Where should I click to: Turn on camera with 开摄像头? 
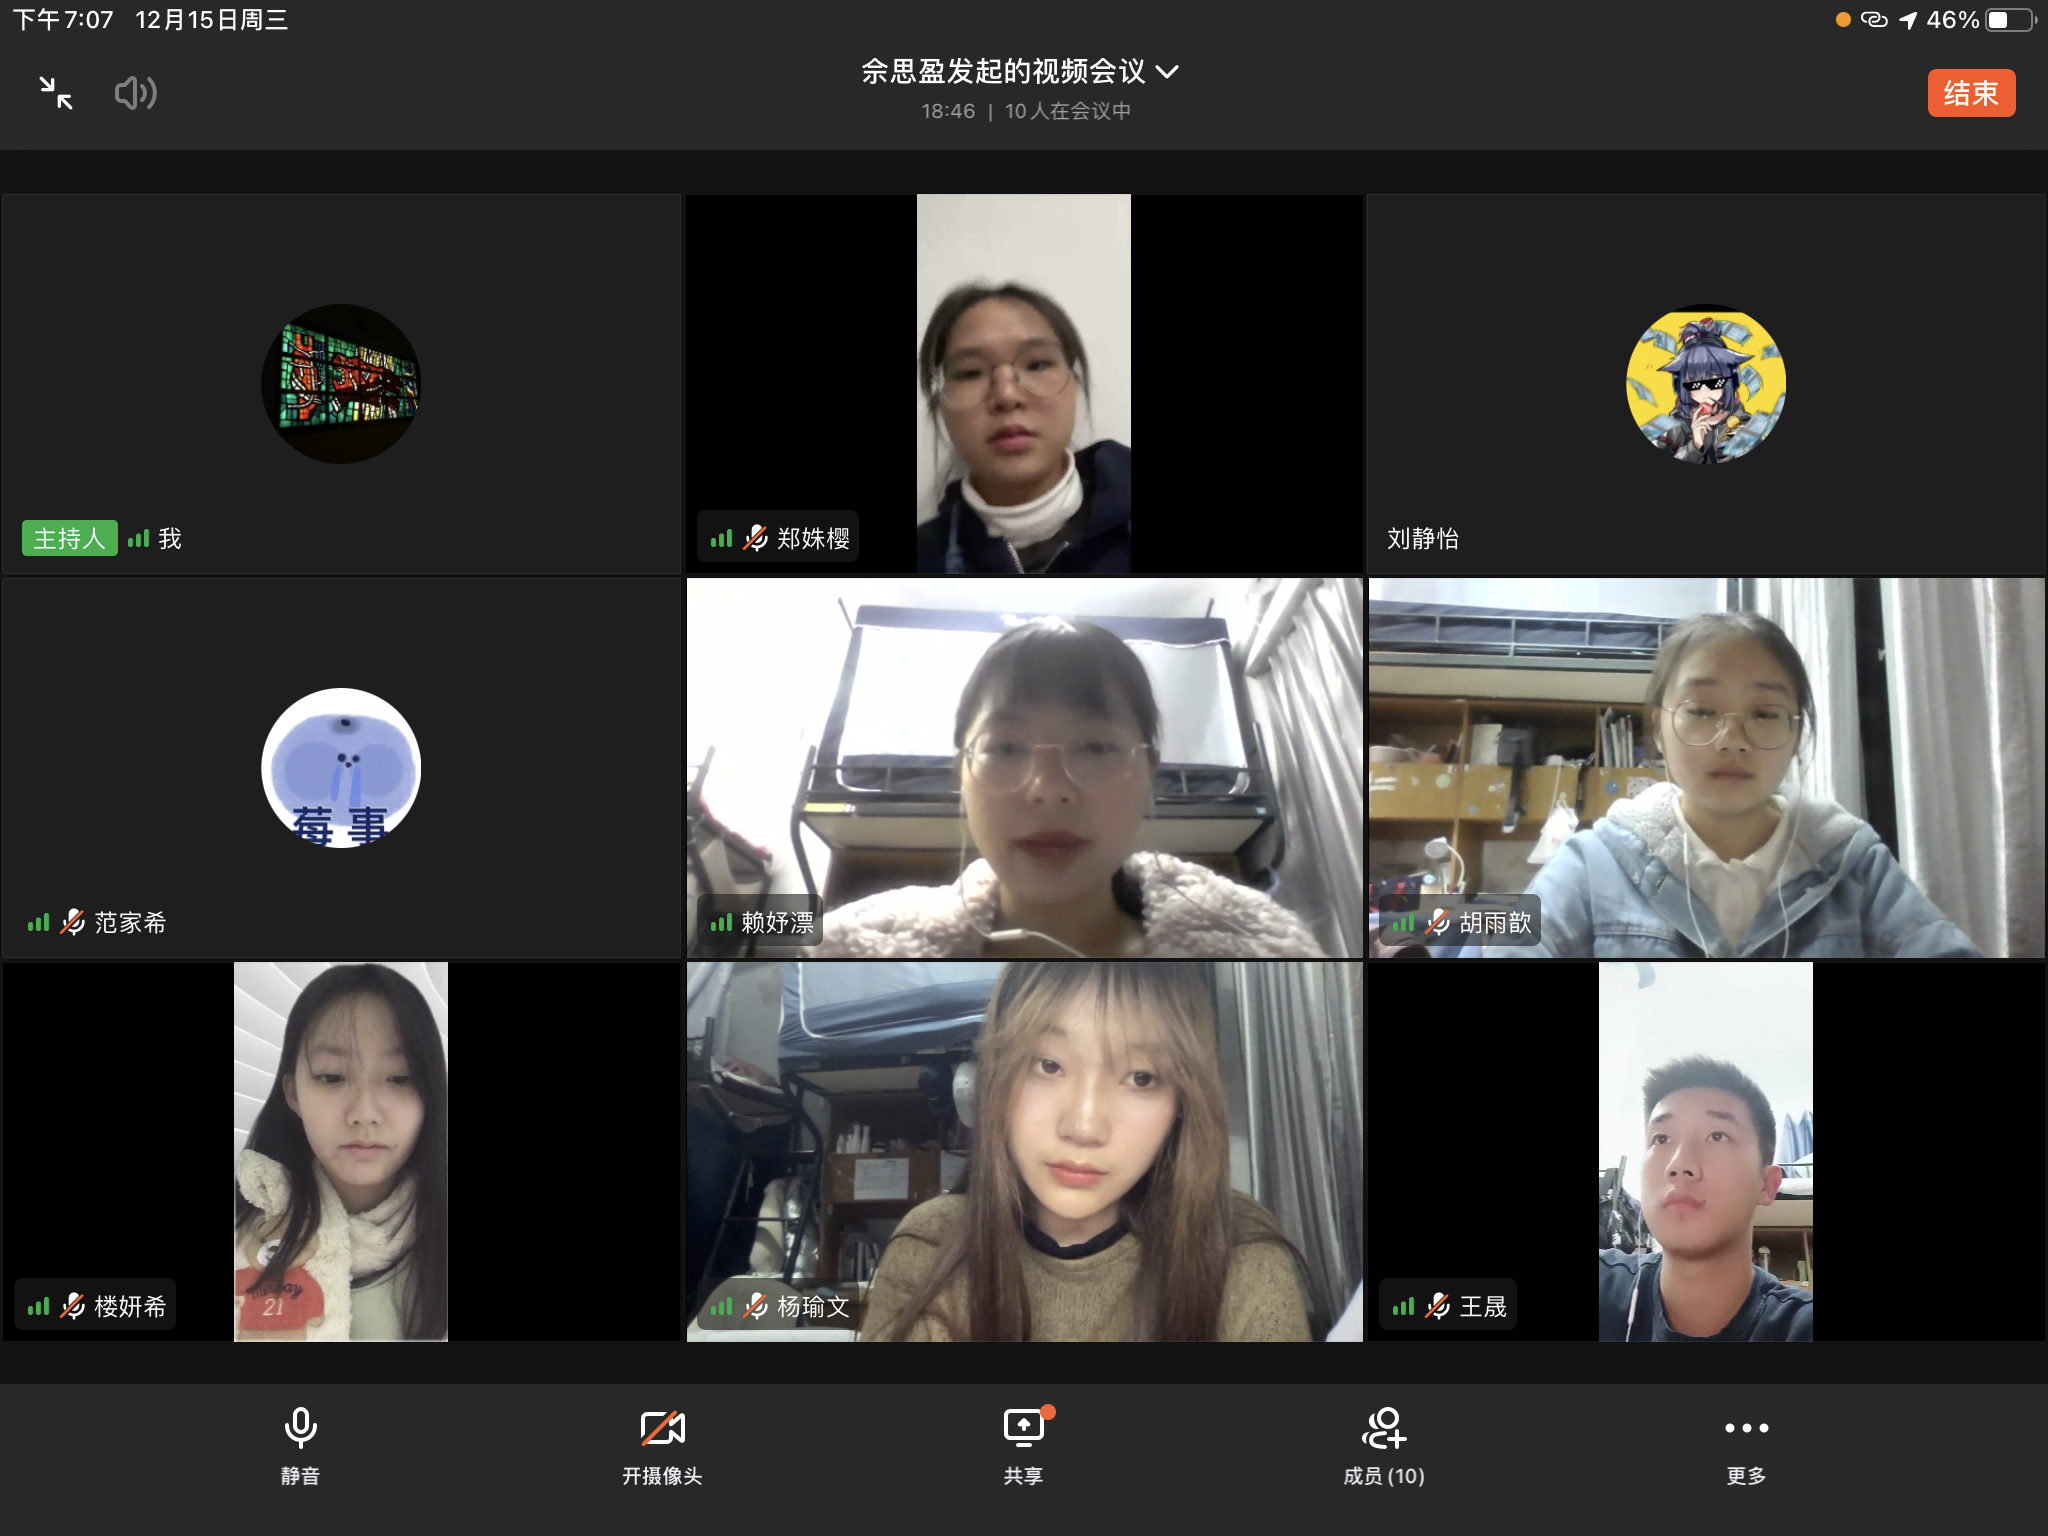click(x=662, y=1444)
